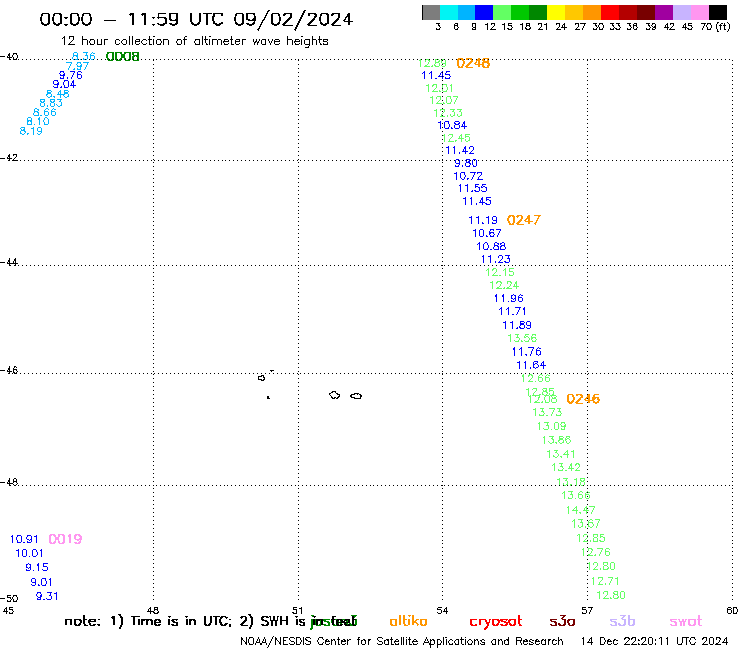Select the wave height value 11.64
This screenshot has width=740, height=650.
tap(531, 365)
